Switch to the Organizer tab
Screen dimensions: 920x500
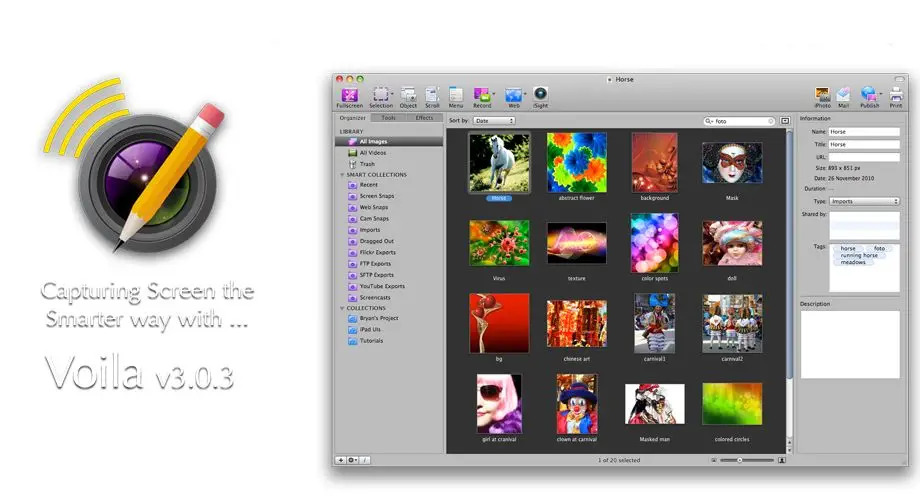click(x=352, y=118)
